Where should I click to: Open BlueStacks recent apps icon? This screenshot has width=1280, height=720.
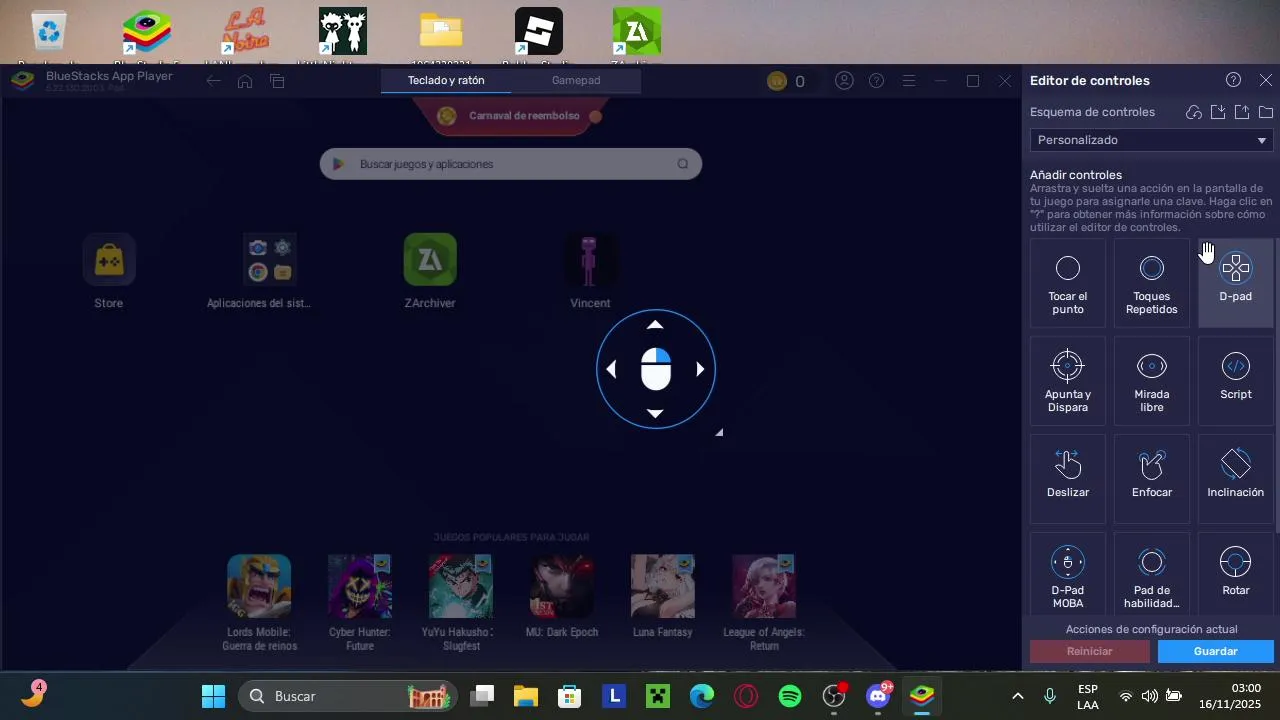pyautogui.click(x=277, y=81)
